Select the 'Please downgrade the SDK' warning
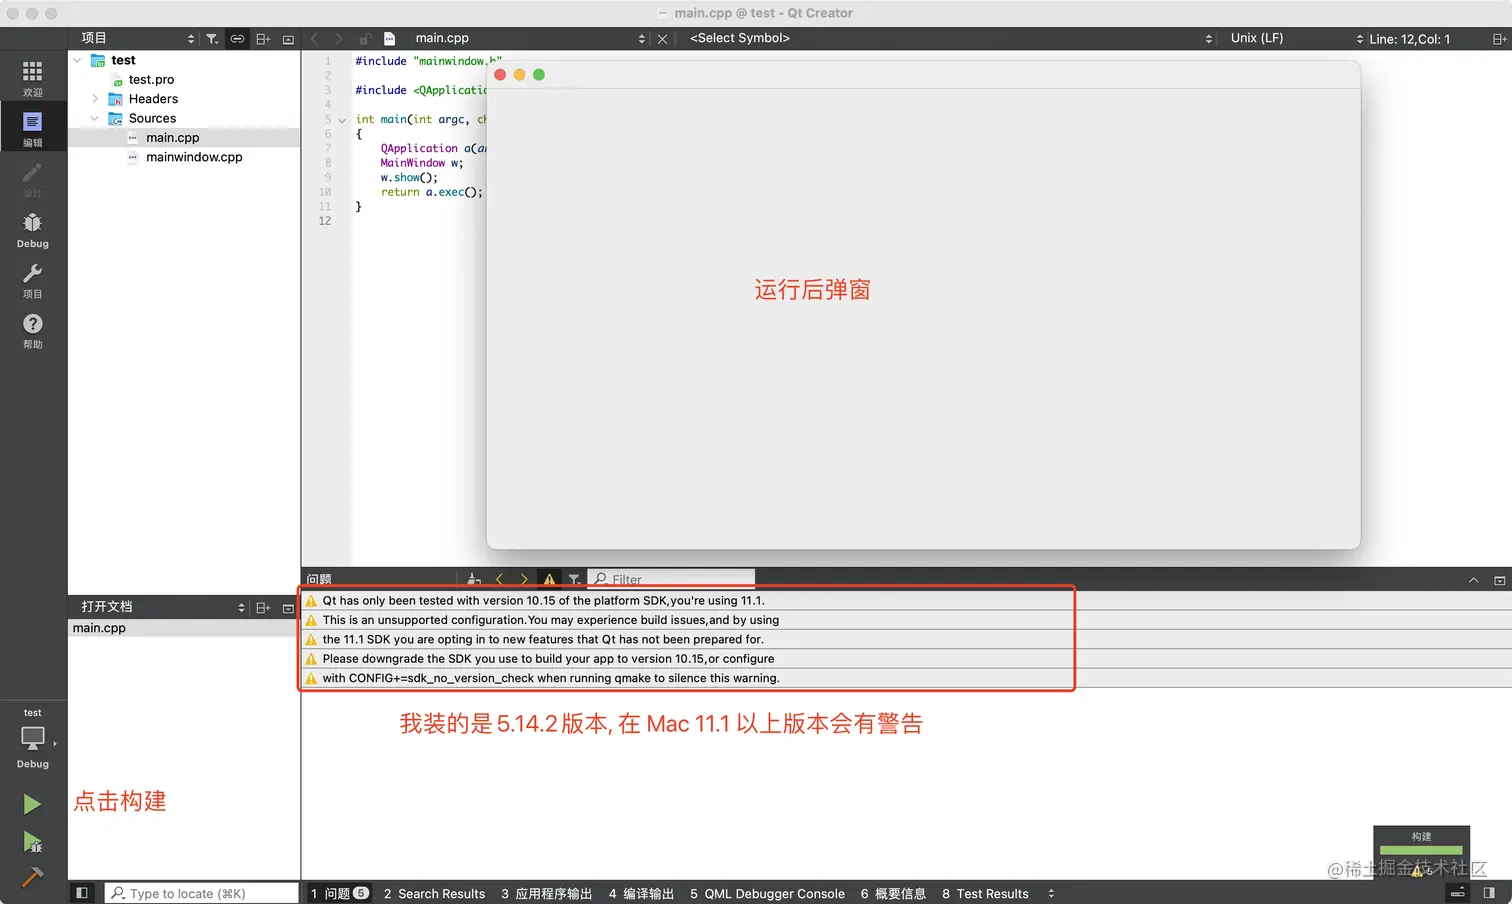Screen dimensions: 1512x904 [906, 659]
